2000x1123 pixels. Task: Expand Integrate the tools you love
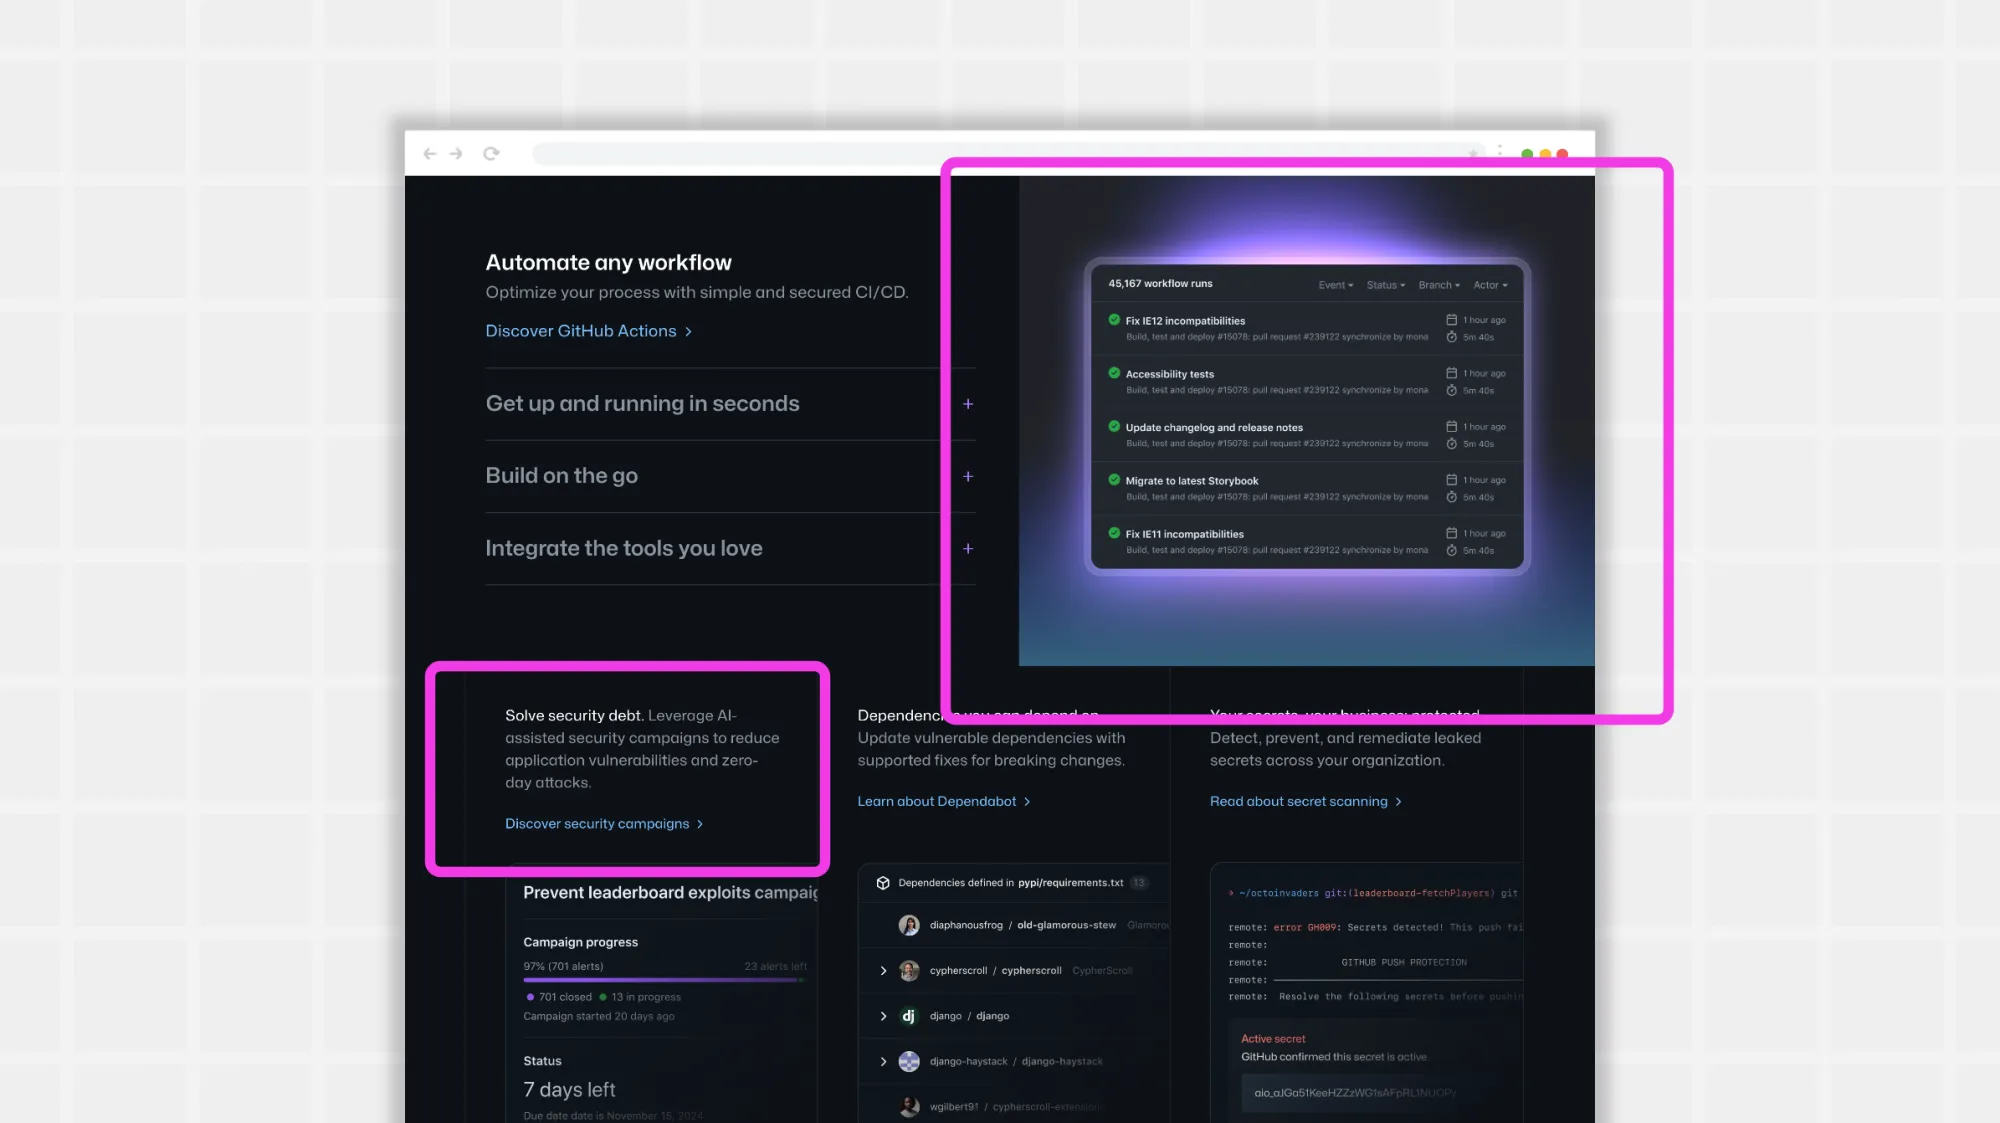click(730, 548)
